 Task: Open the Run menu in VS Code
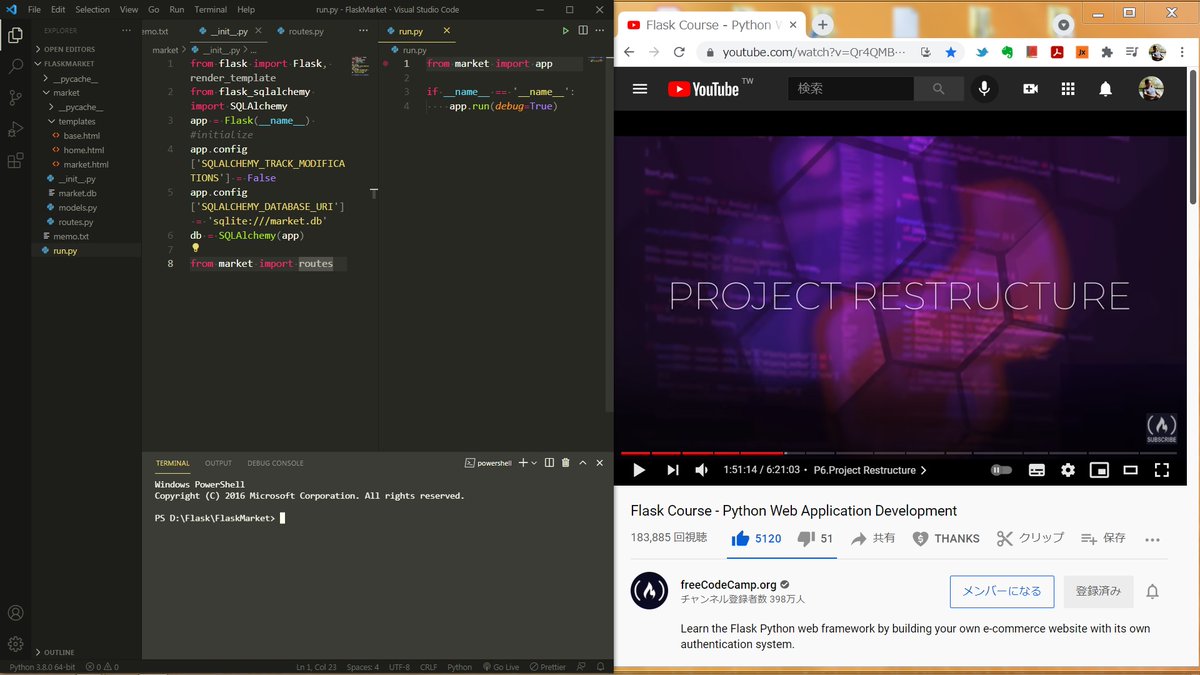pos(177,9)
